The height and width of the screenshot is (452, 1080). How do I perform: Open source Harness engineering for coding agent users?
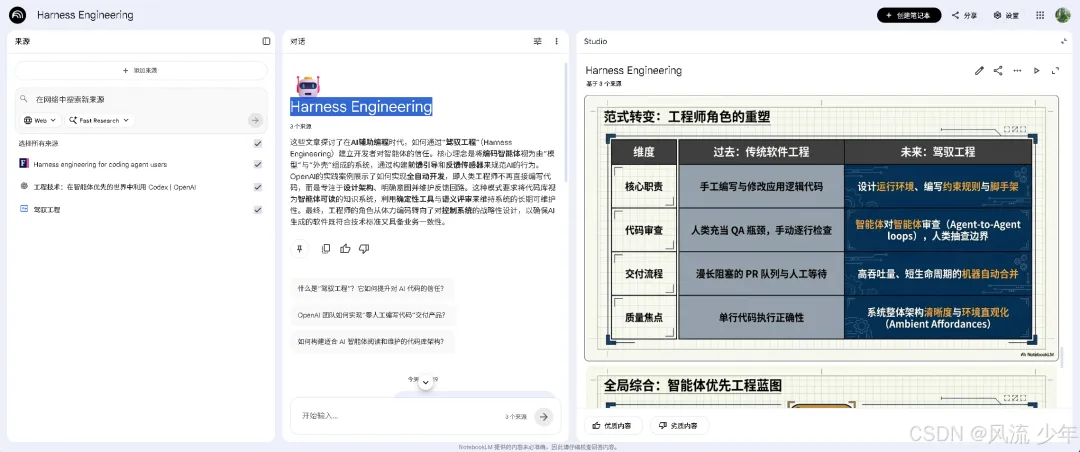click(x=100, y=165)
